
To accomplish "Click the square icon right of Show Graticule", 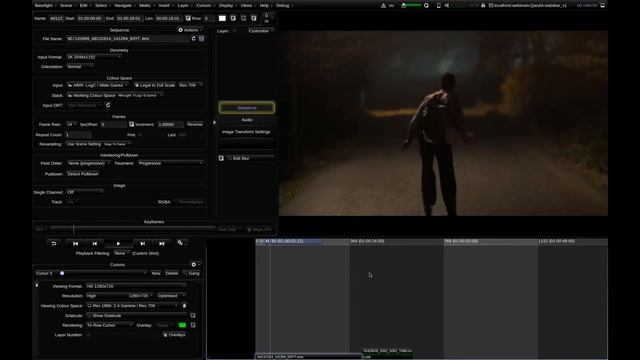I will pyautogui.click(x=193, y=316).
